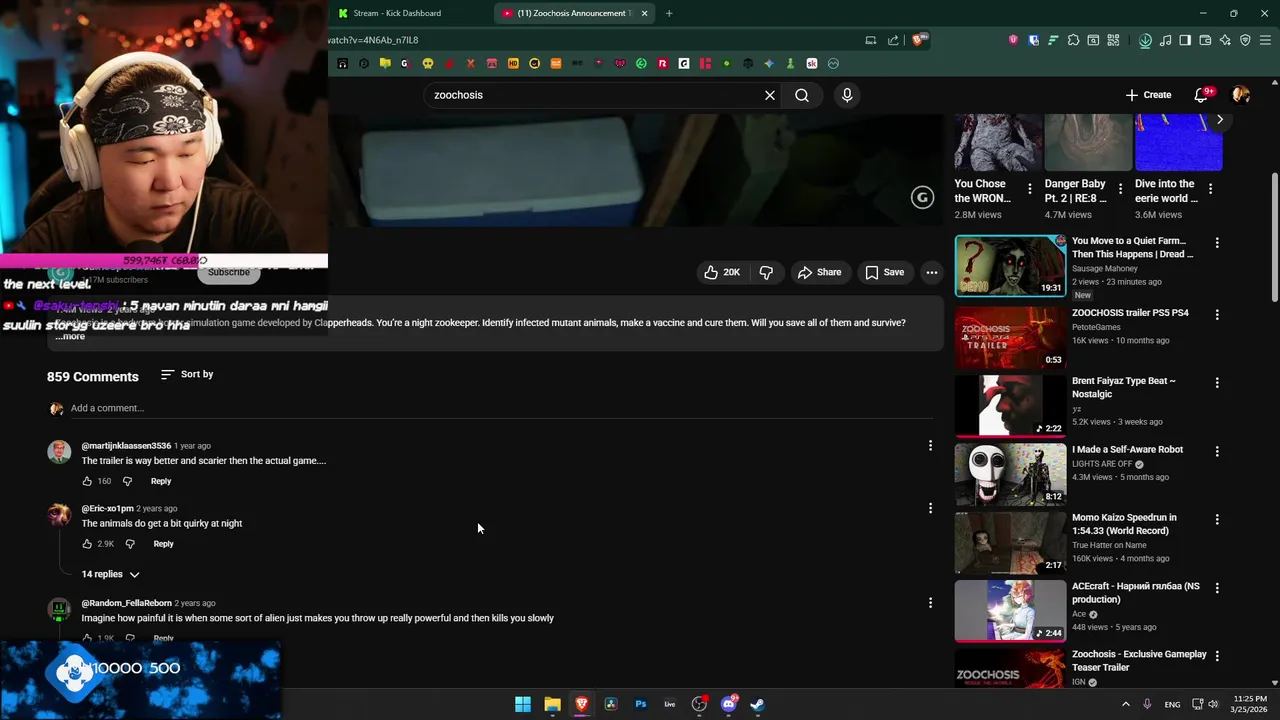The image size is (1280, 720).
Task: Open Zoochosis Exclusive Gameplay Teaser Trailer
Action: pos(1139,660)
